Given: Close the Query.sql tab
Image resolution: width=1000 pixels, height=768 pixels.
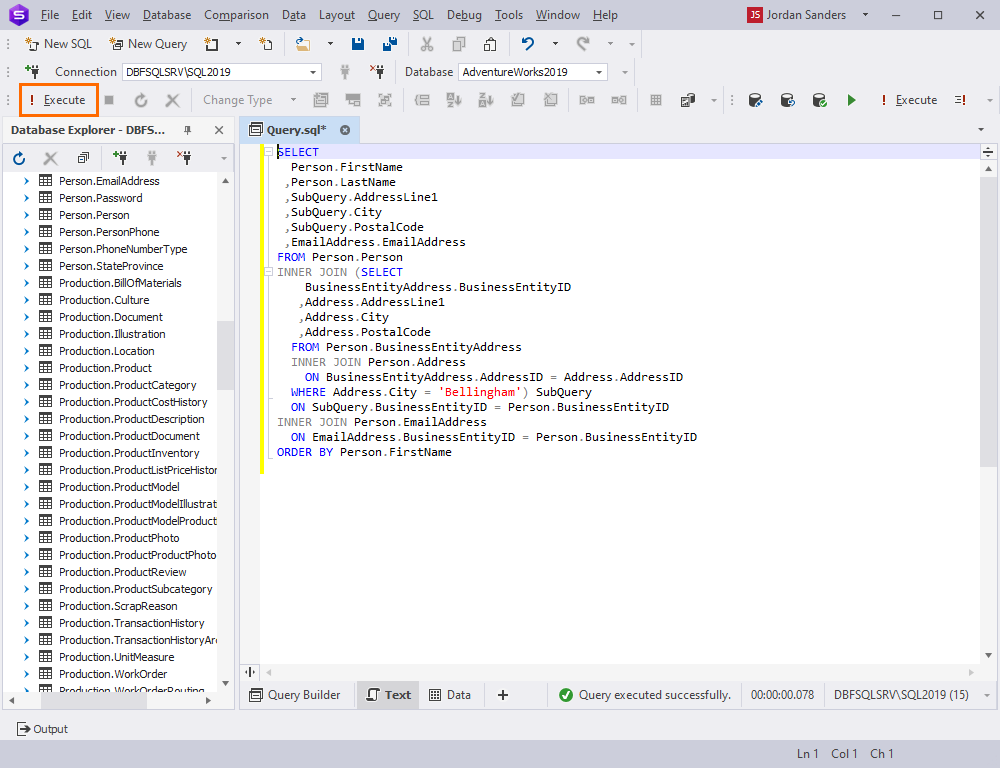Looking at the screenshot, I should coord(345,130).
